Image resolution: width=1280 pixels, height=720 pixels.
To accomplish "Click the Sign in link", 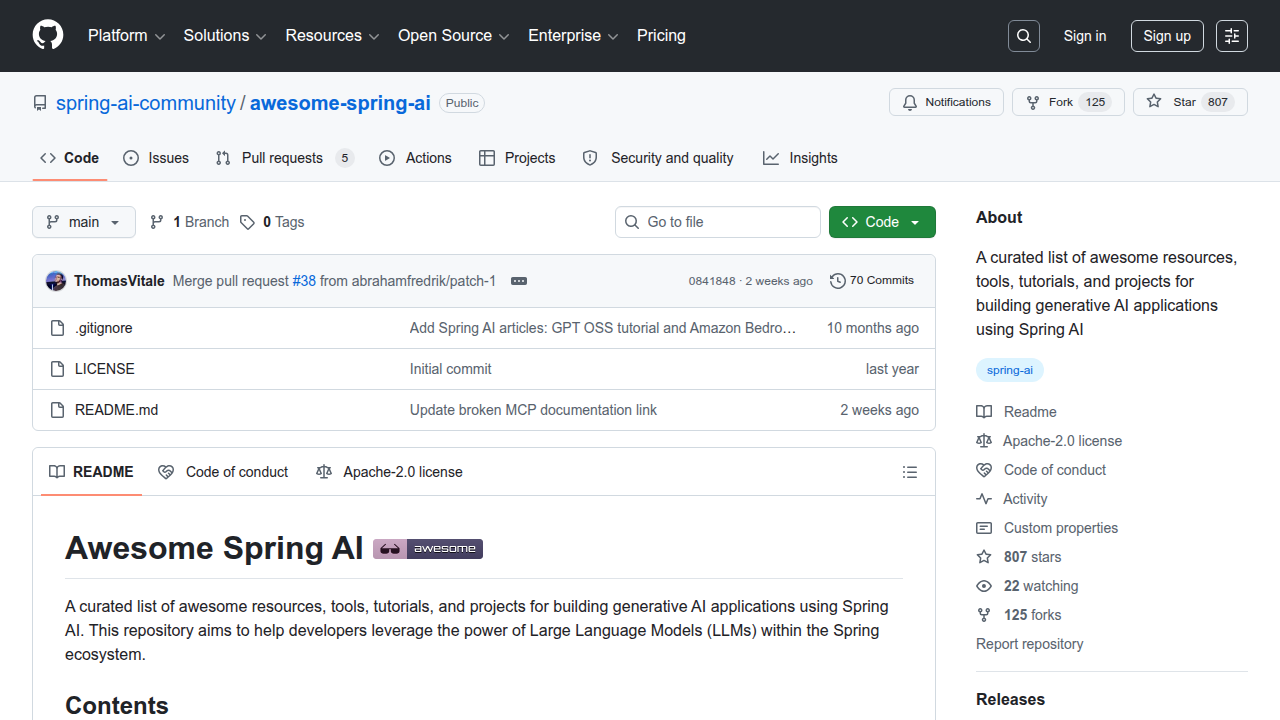I will [1085, 36].
